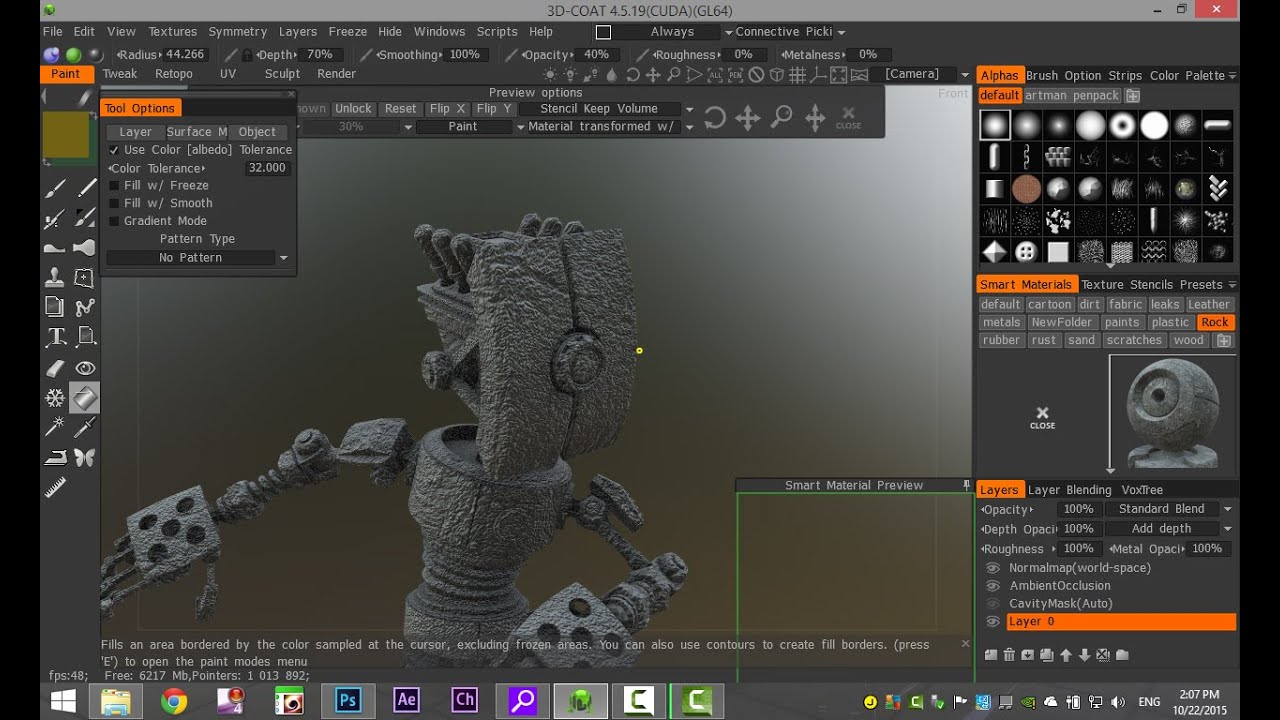The width and height of the screenshot is (1280, 720).
Task: Enable Fill w/ Smooth checkbox
Action: [x=114, y=203]
